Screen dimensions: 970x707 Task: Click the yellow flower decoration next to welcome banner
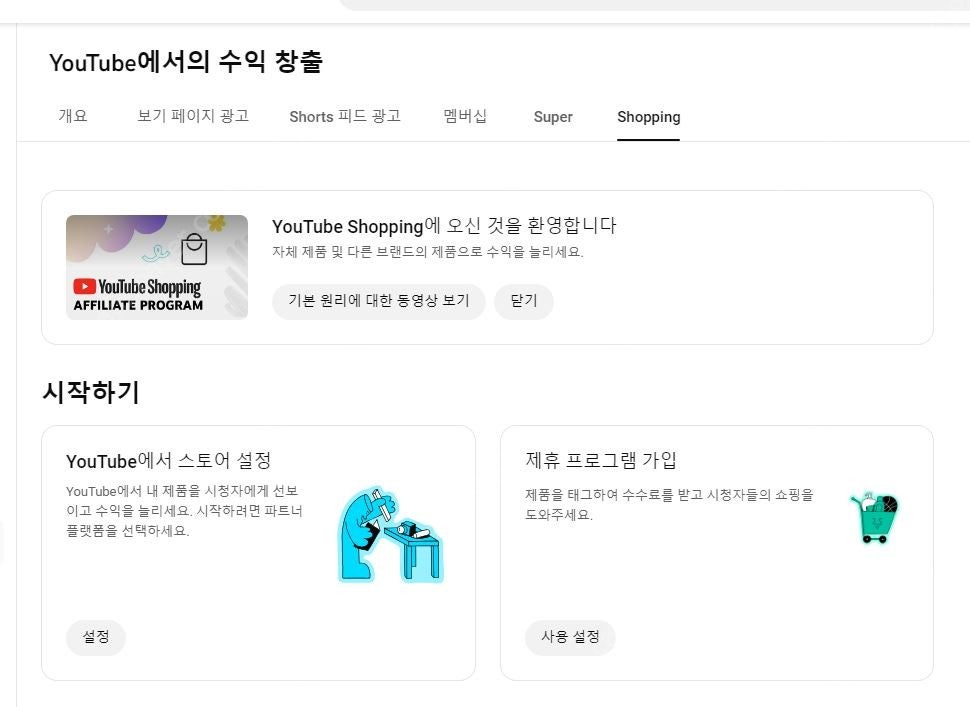point(214,222)
